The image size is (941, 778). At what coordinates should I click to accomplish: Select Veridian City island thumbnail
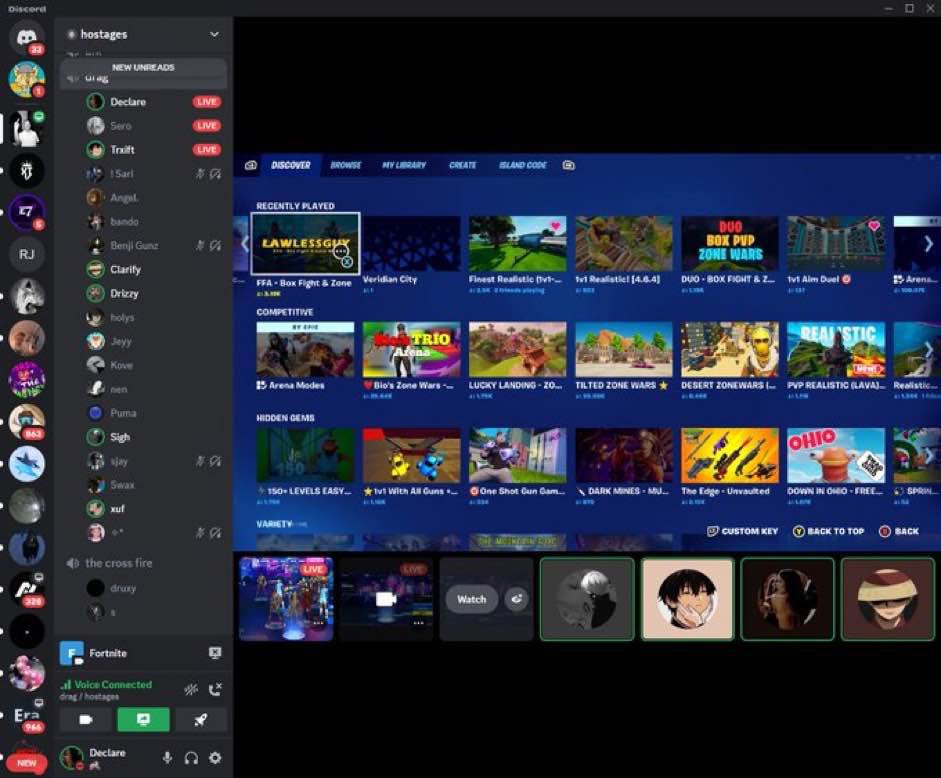pyautogui.click(x=412, y=244)
